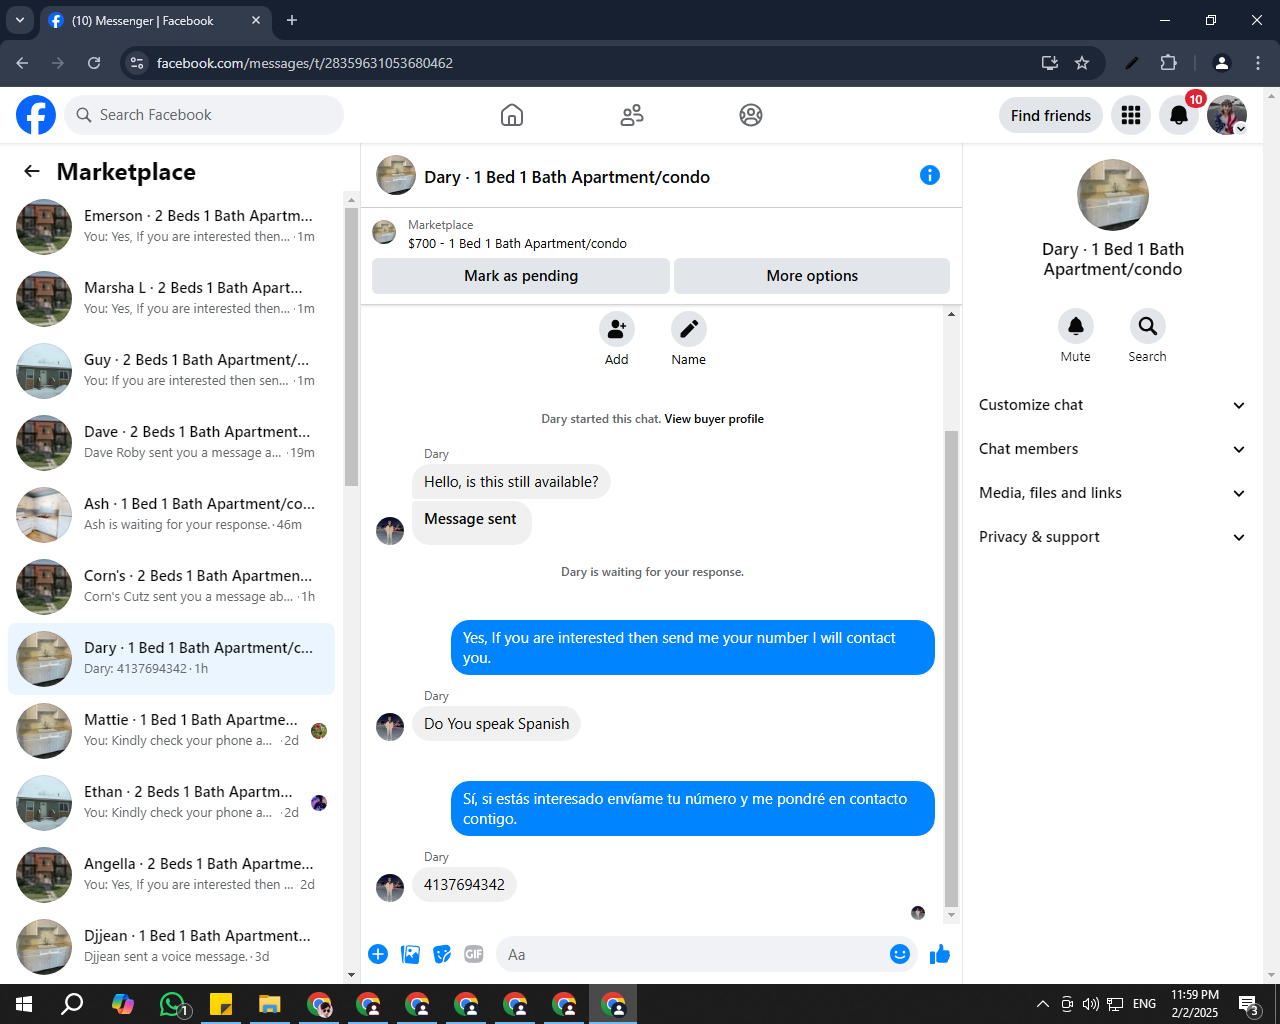1280x1024 pixels.
Task: Open Djjean 1 Bed 1 Bath conversation
Action: (x=171, y=947)
